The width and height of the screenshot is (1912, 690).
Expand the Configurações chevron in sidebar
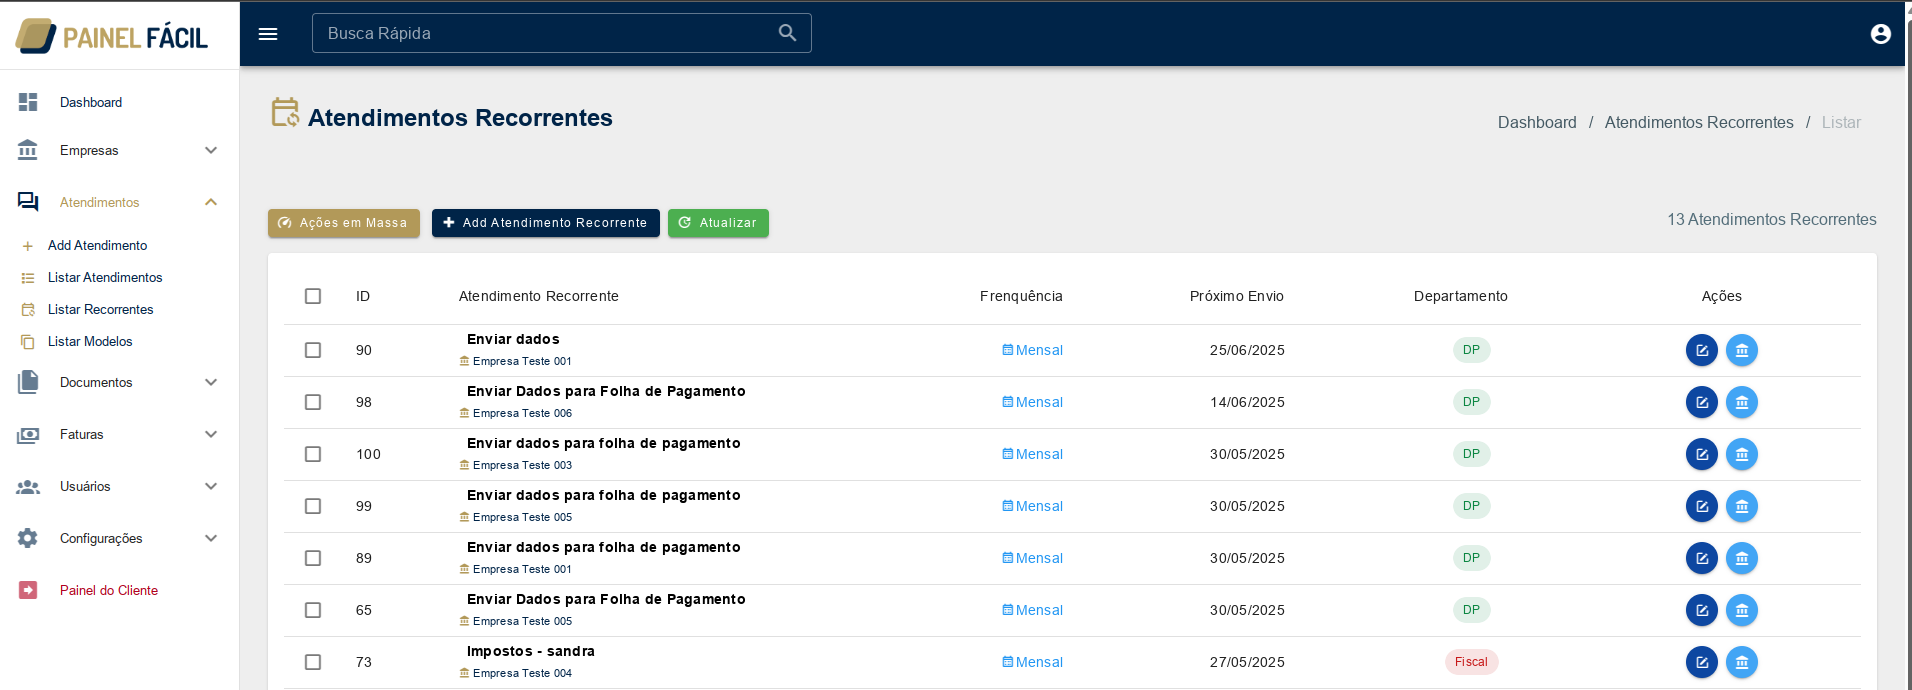[211, 538]
